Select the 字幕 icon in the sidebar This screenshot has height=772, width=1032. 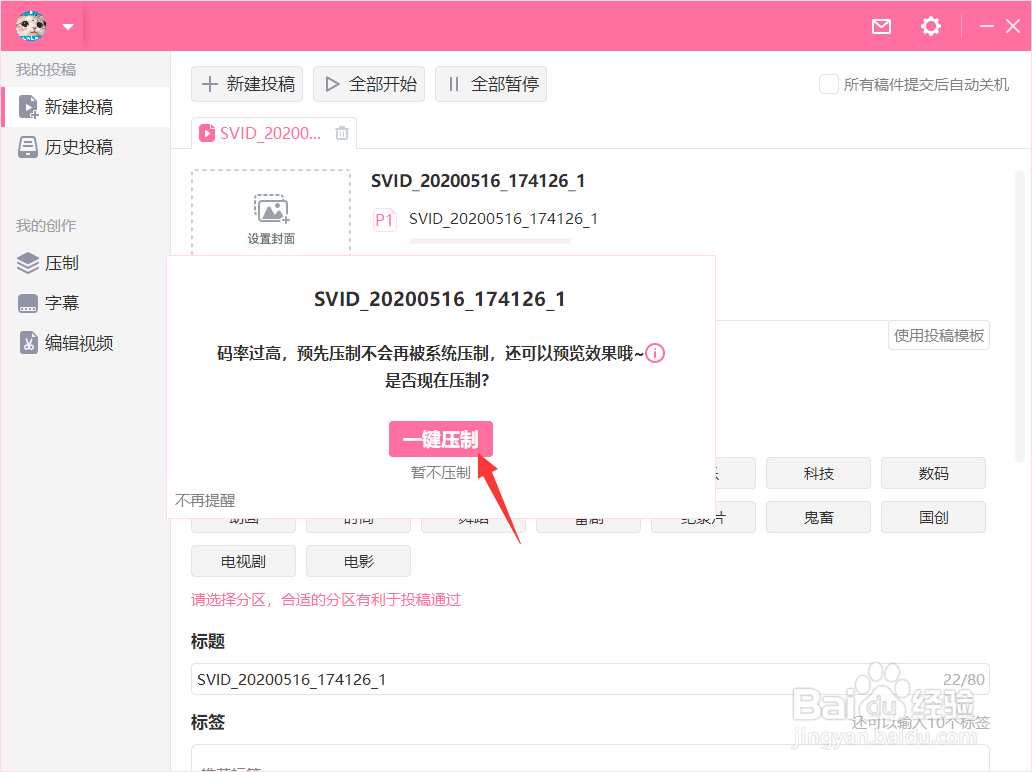pos(29,302)
